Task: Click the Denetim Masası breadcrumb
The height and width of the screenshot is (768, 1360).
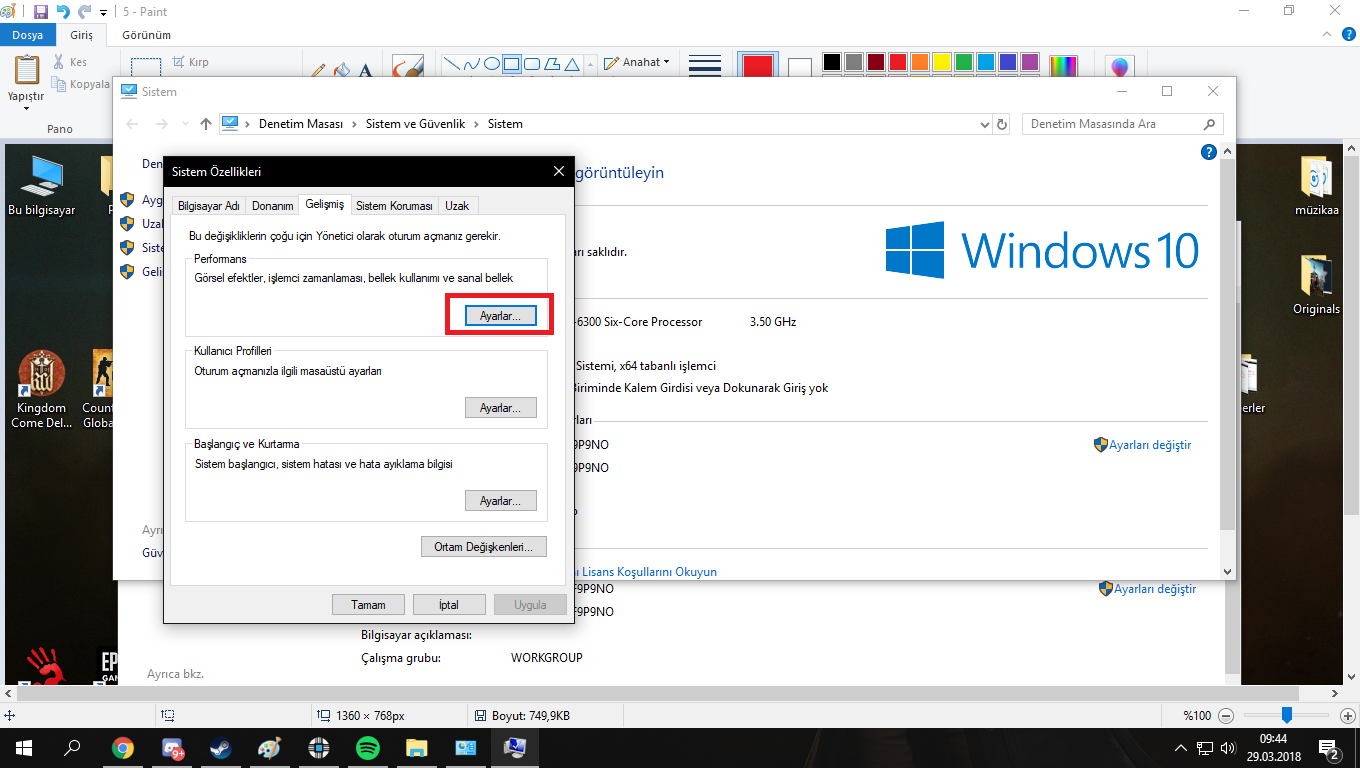Action: point(300,124)
